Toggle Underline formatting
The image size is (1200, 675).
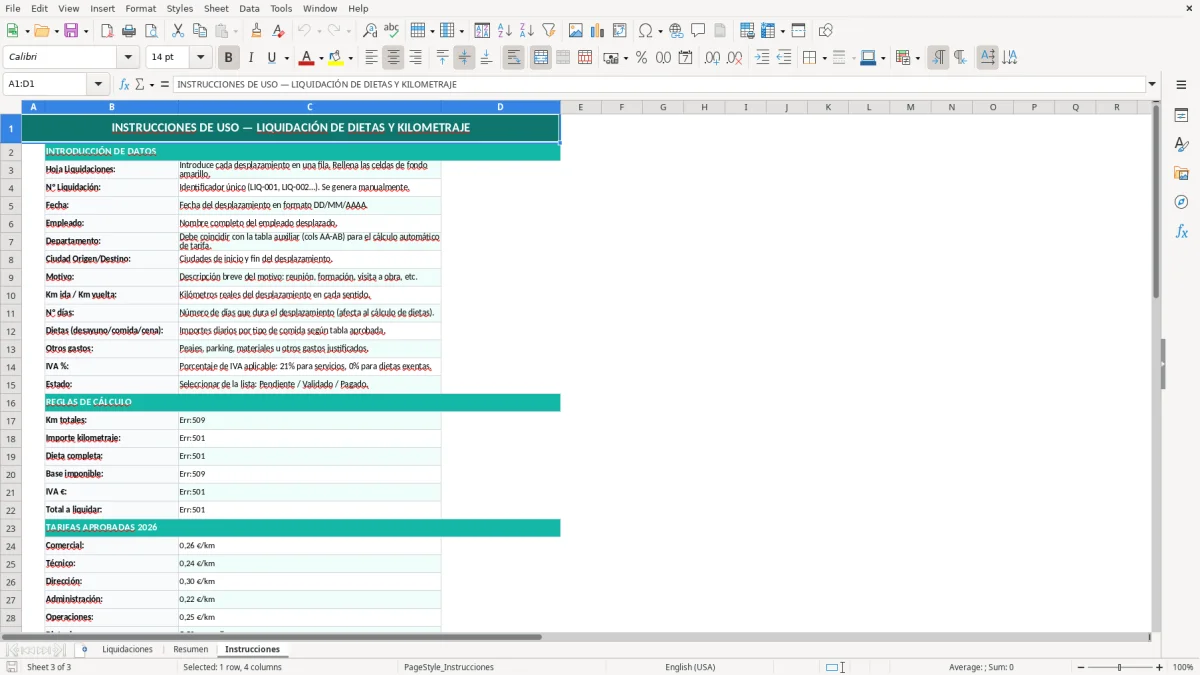tap(270, 58)
